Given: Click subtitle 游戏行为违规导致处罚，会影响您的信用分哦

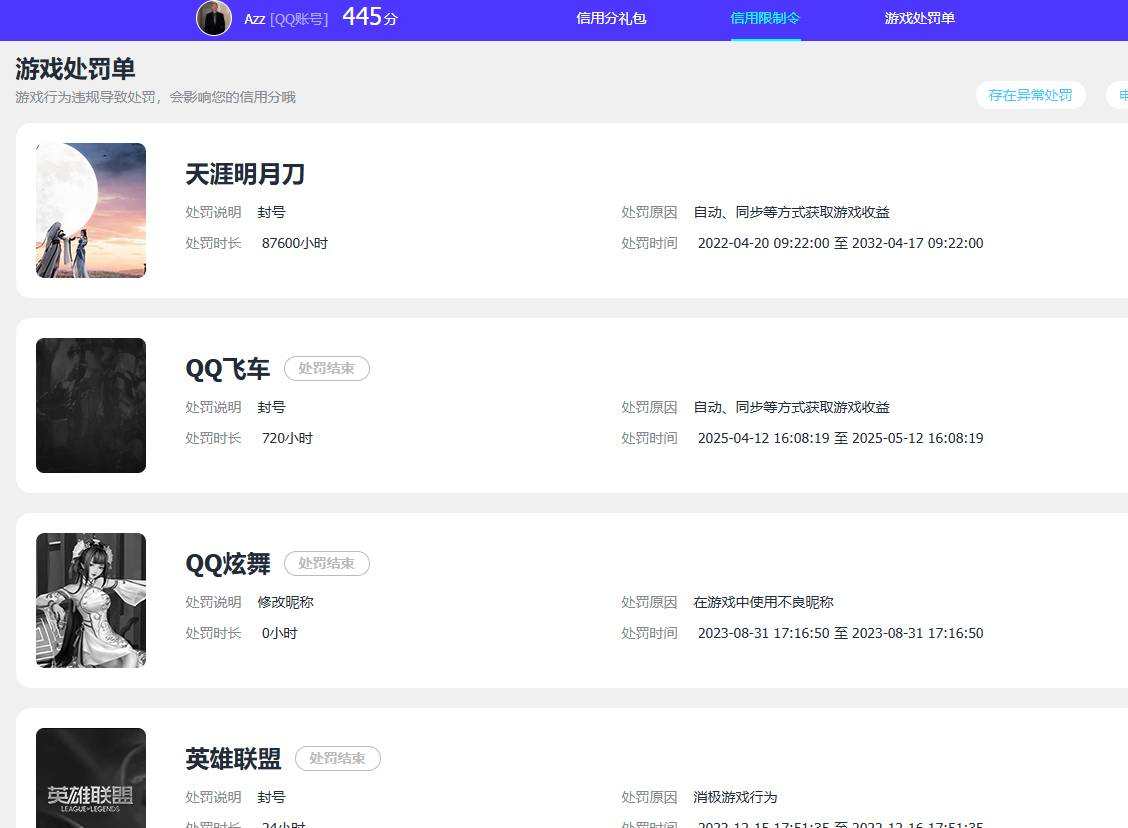Looking at the screenshot, I should tap(155, 97).
